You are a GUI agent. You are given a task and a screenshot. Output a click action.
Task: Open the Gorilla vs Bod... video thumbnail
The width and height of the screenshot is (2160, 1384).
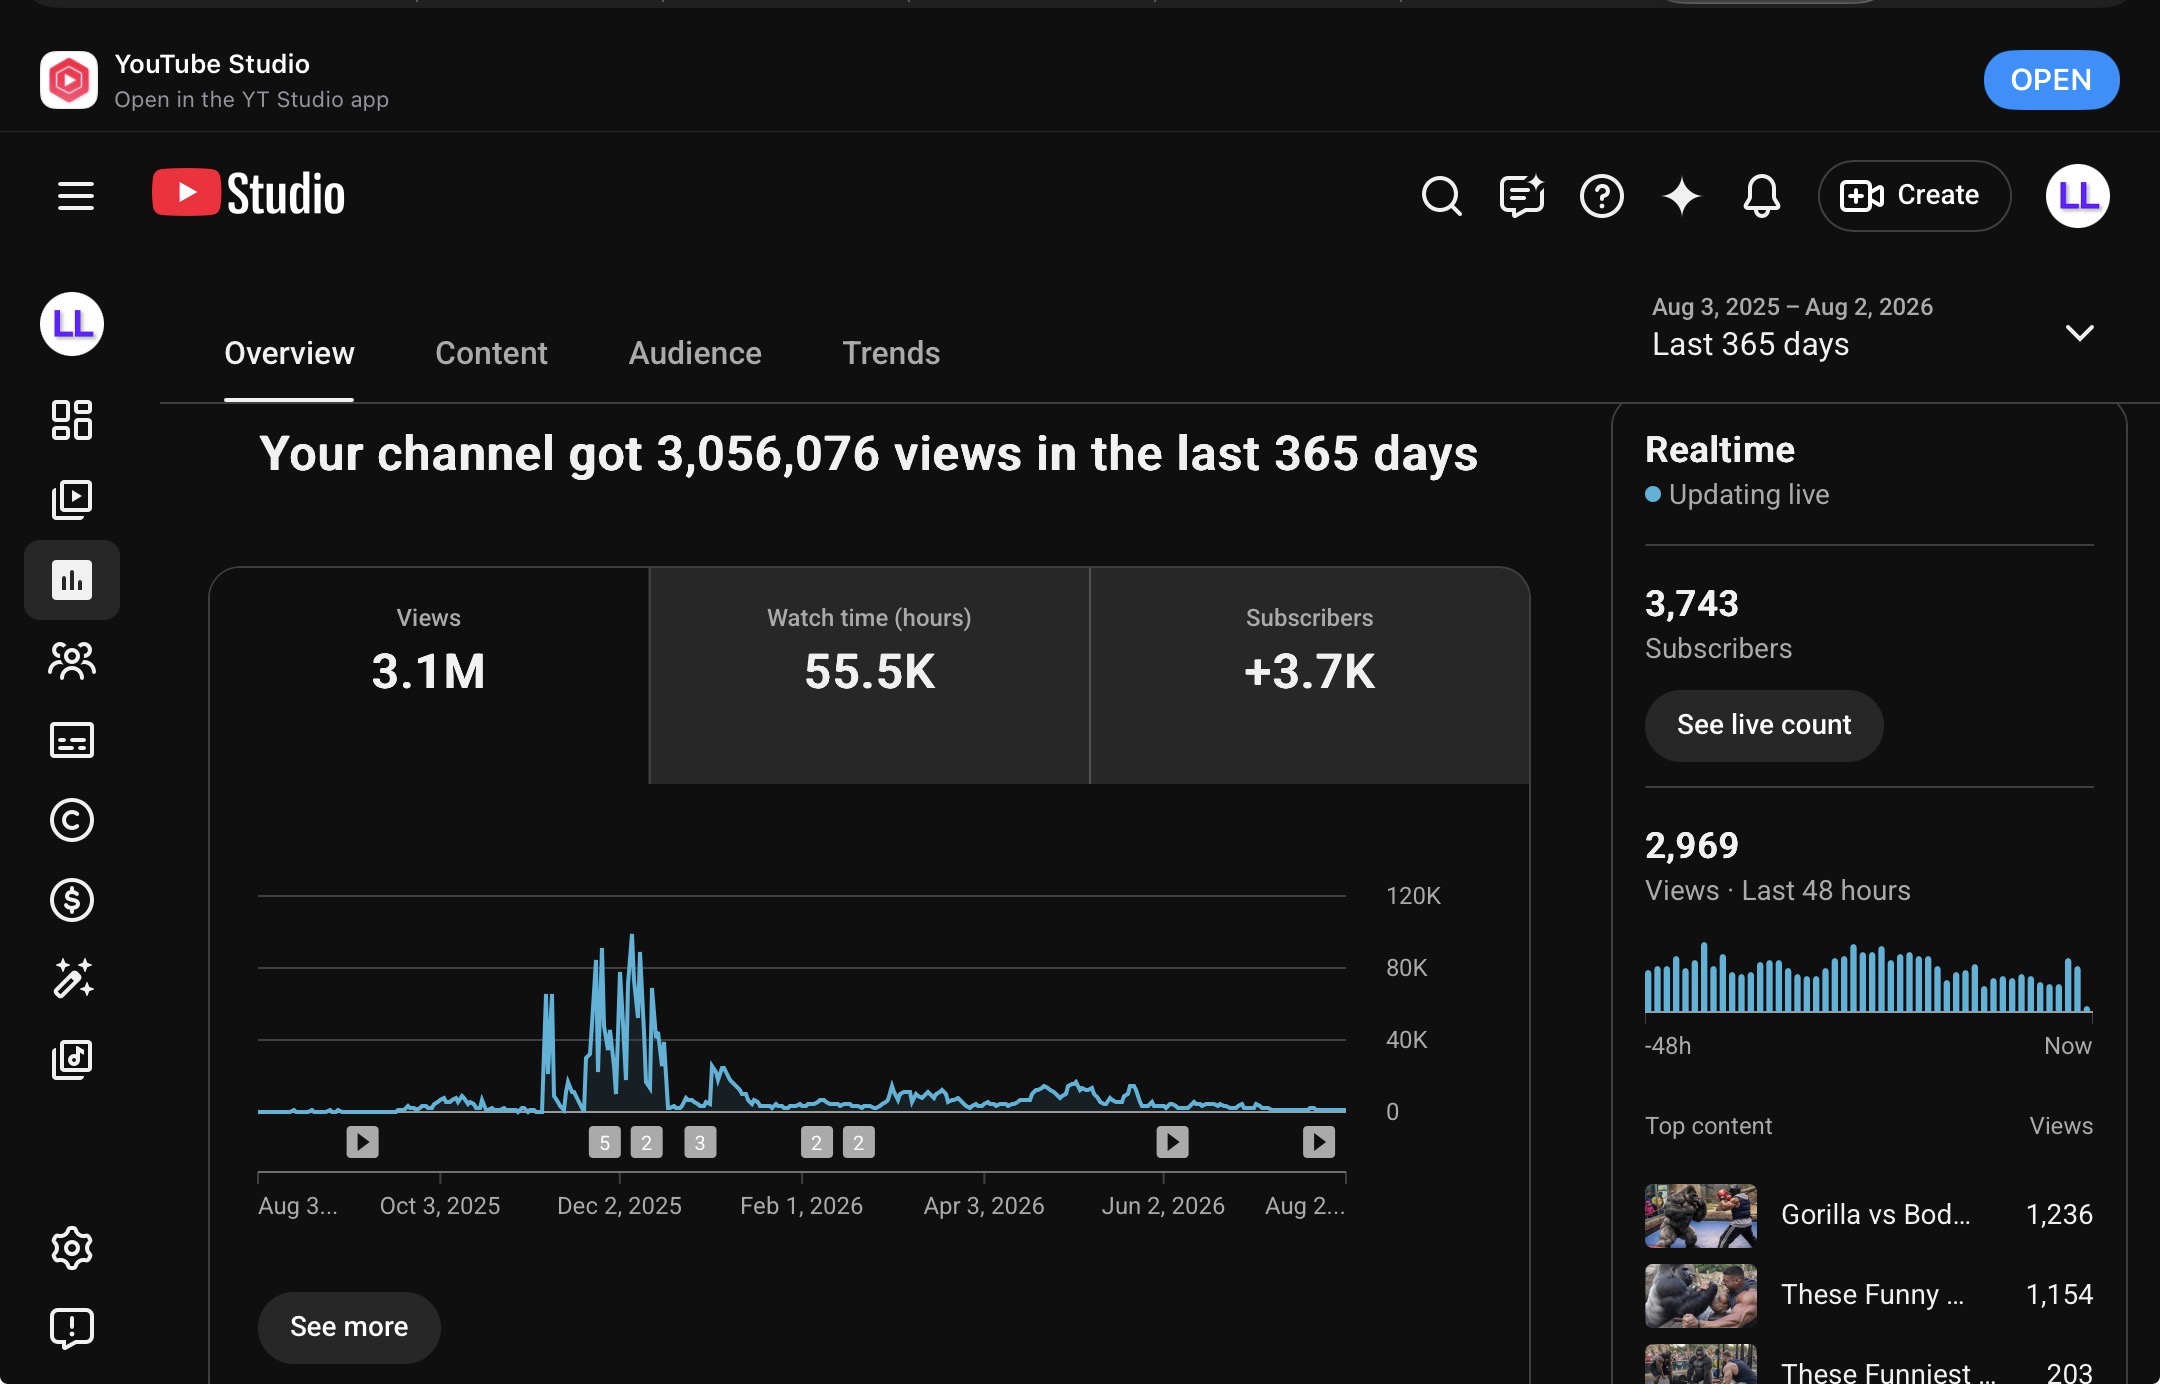(1701, 1215)
